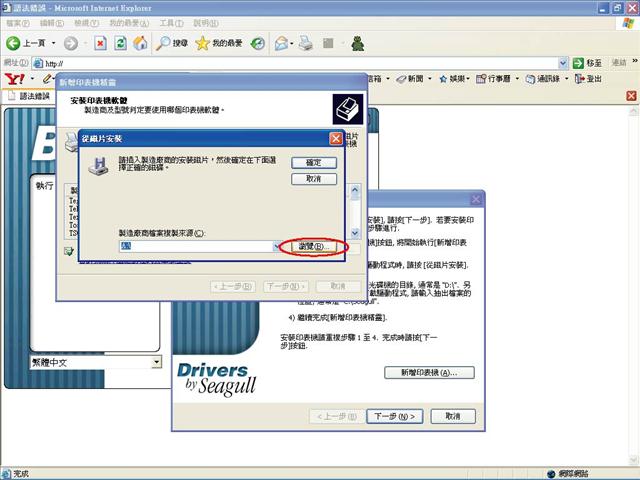Click the Print toolbar icon

pyautogui.click(x=306, y=43)
